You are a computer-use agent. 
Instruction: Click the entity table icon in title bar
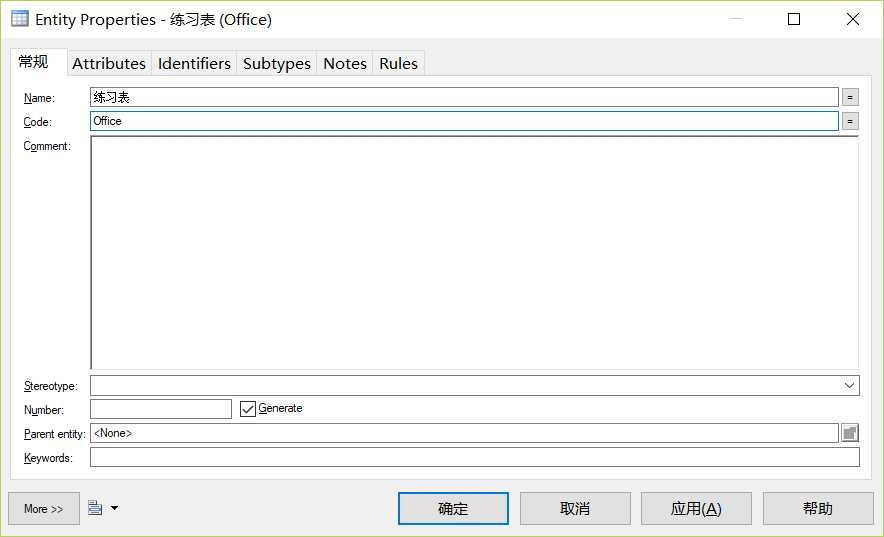[20, 19]
